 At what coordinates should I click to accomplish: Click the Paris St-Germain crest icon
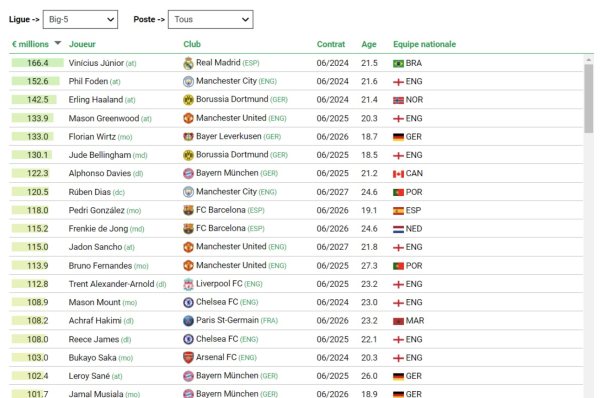click(x=188, y=321)
